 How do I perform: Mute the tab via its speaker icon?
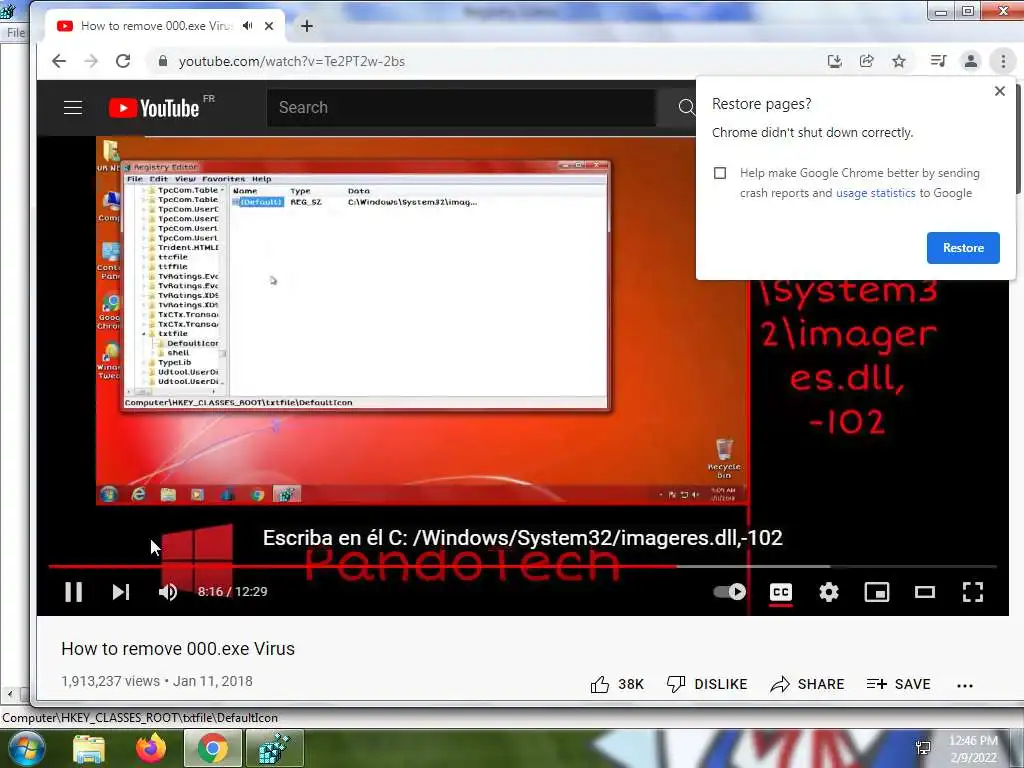point(247,26)
